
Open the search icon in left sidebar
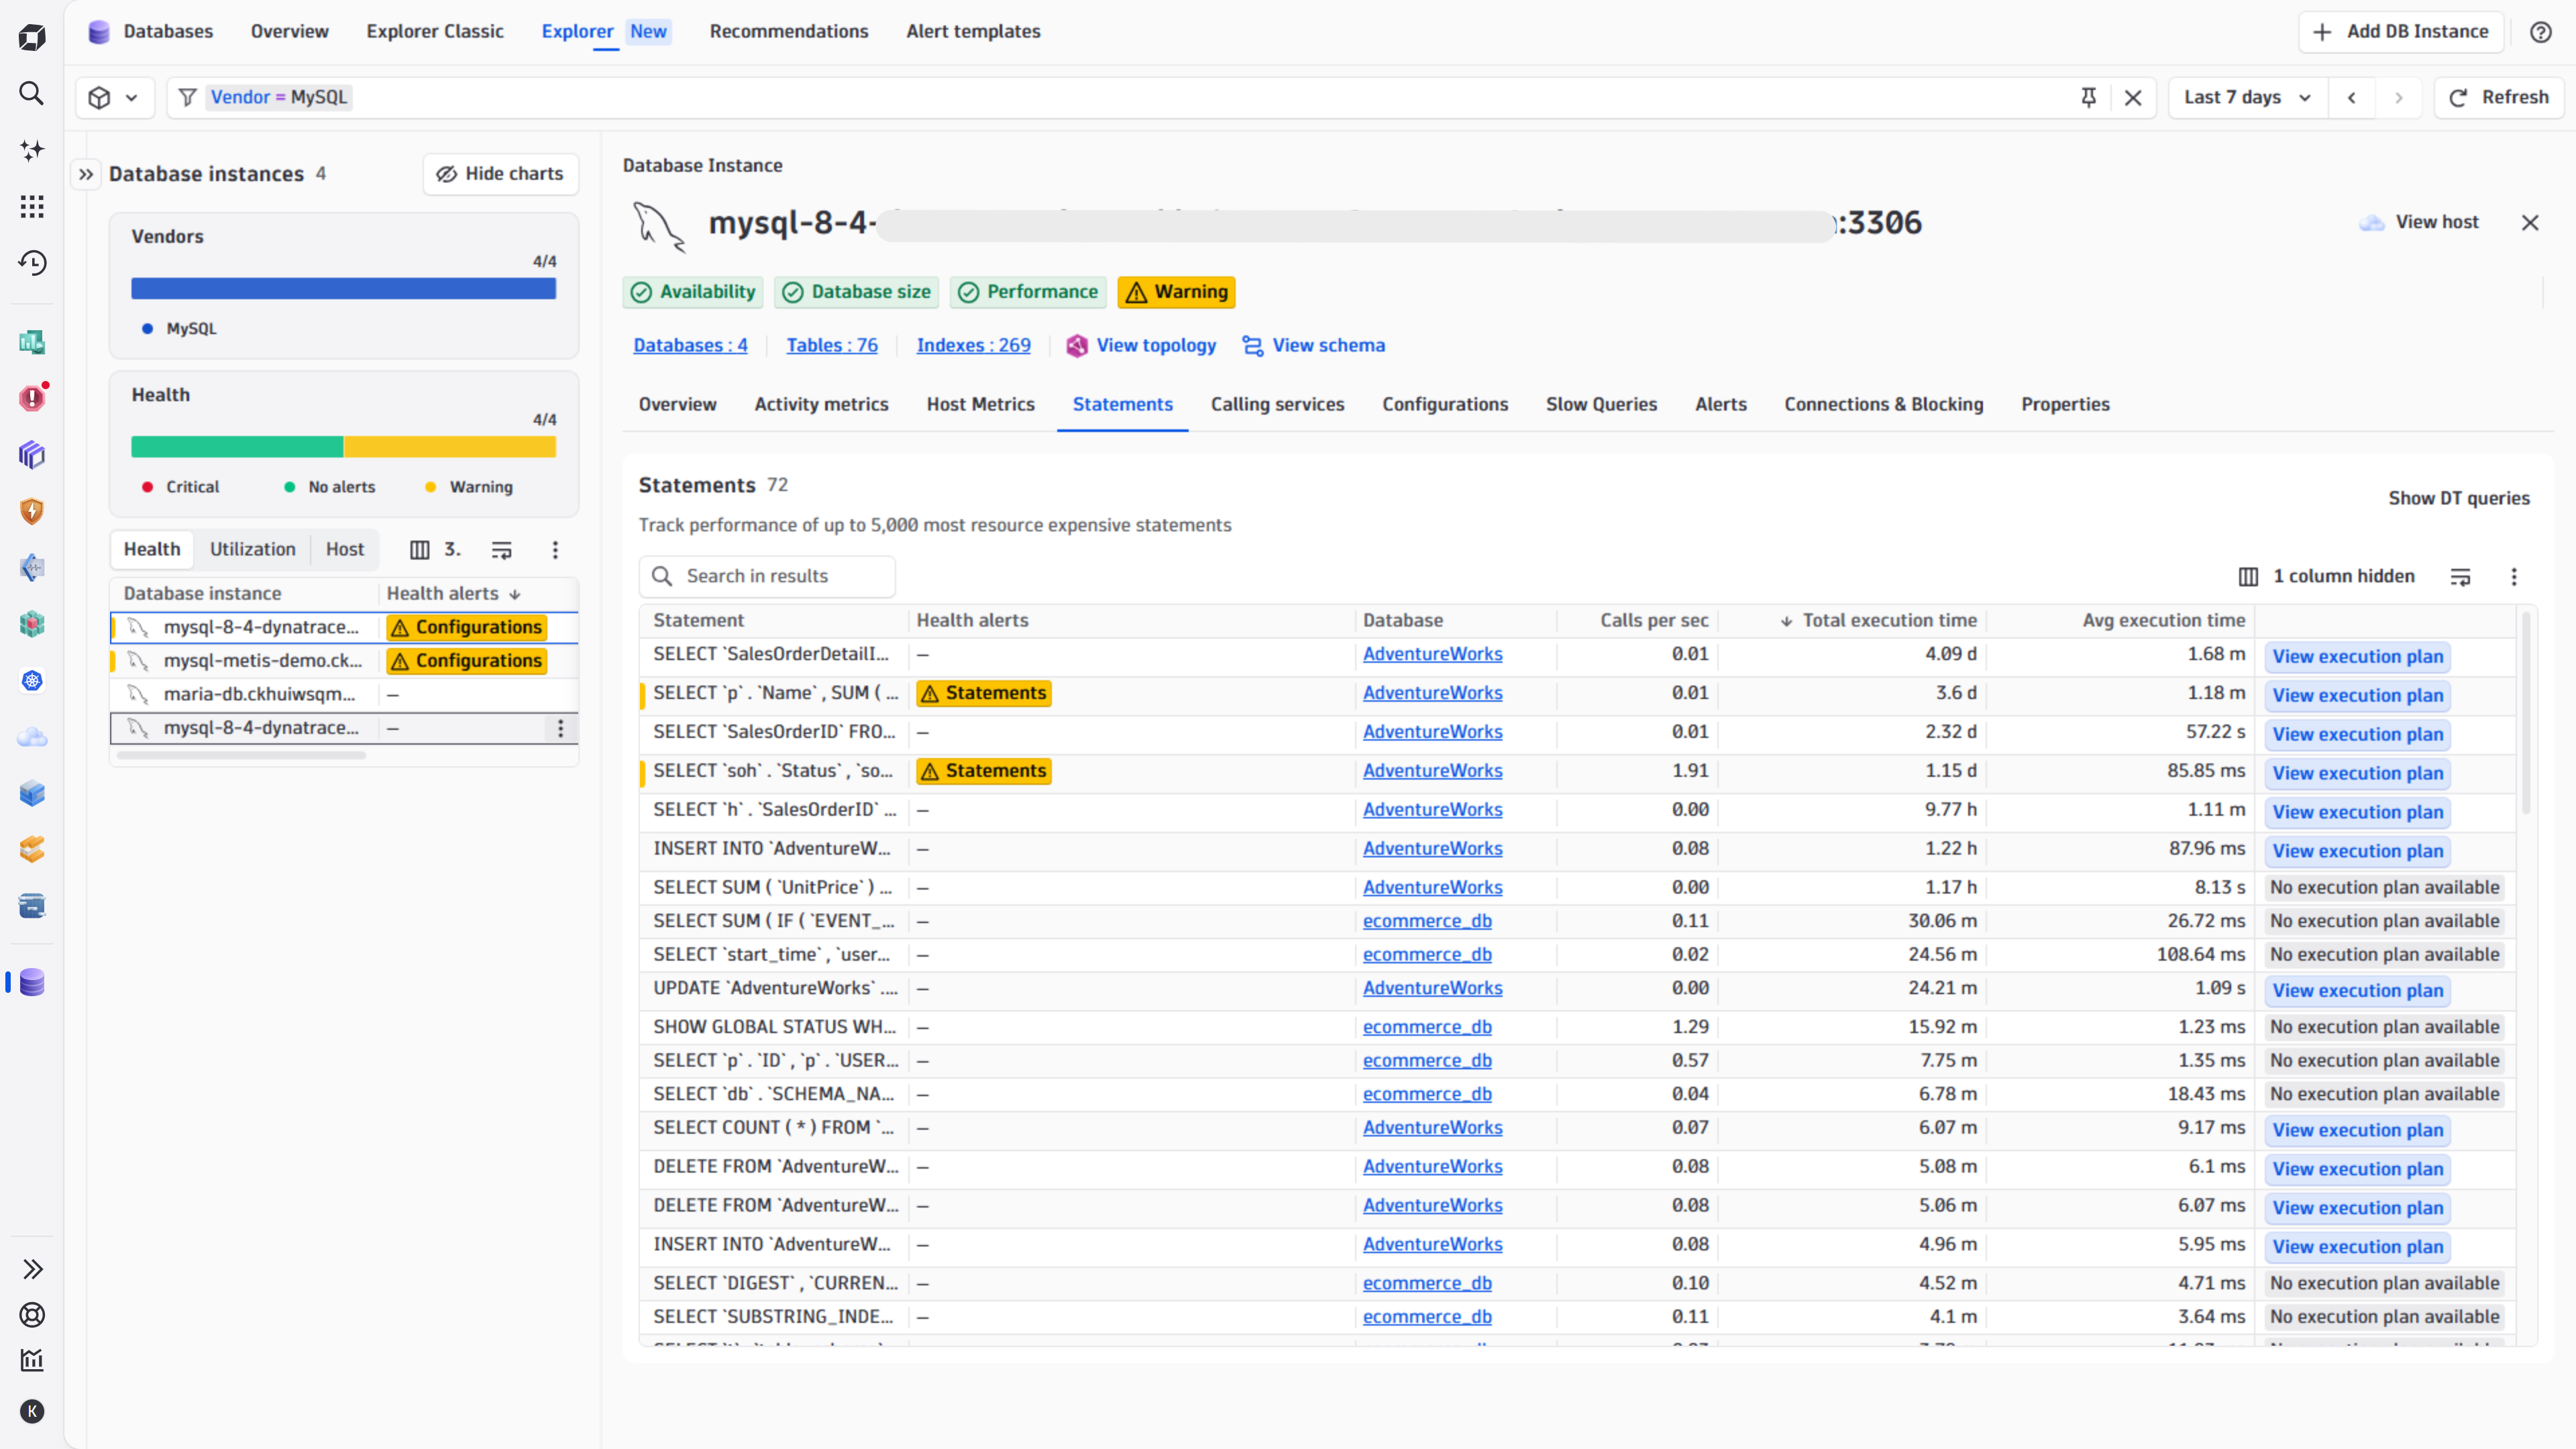32,93
